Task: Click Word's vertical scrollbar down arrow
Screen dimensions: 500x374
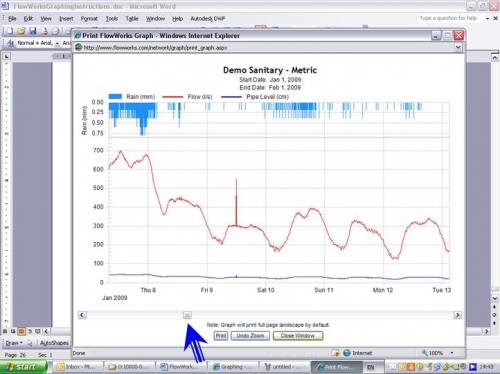Action: (x=495, y=298)
